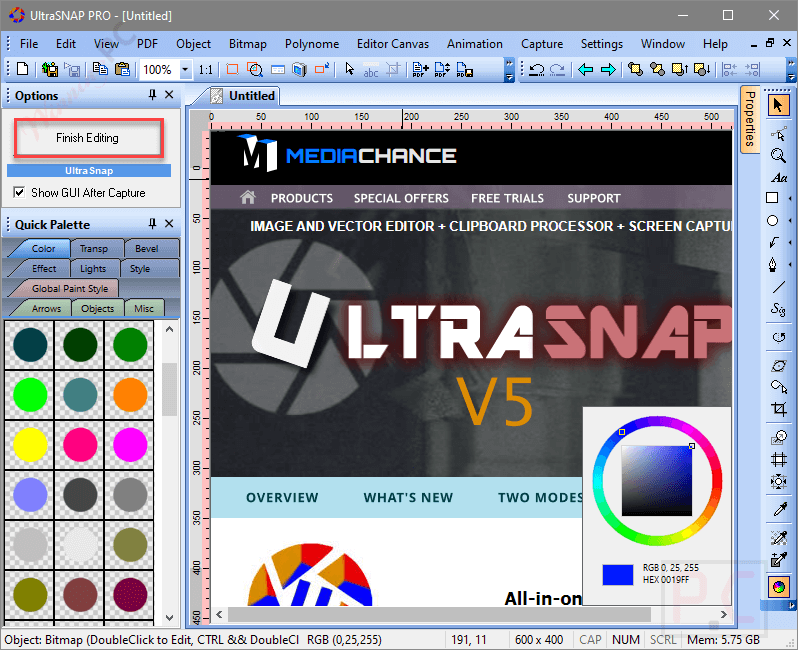
Task: Click the Finish Editing button
Action: point(88,138)
